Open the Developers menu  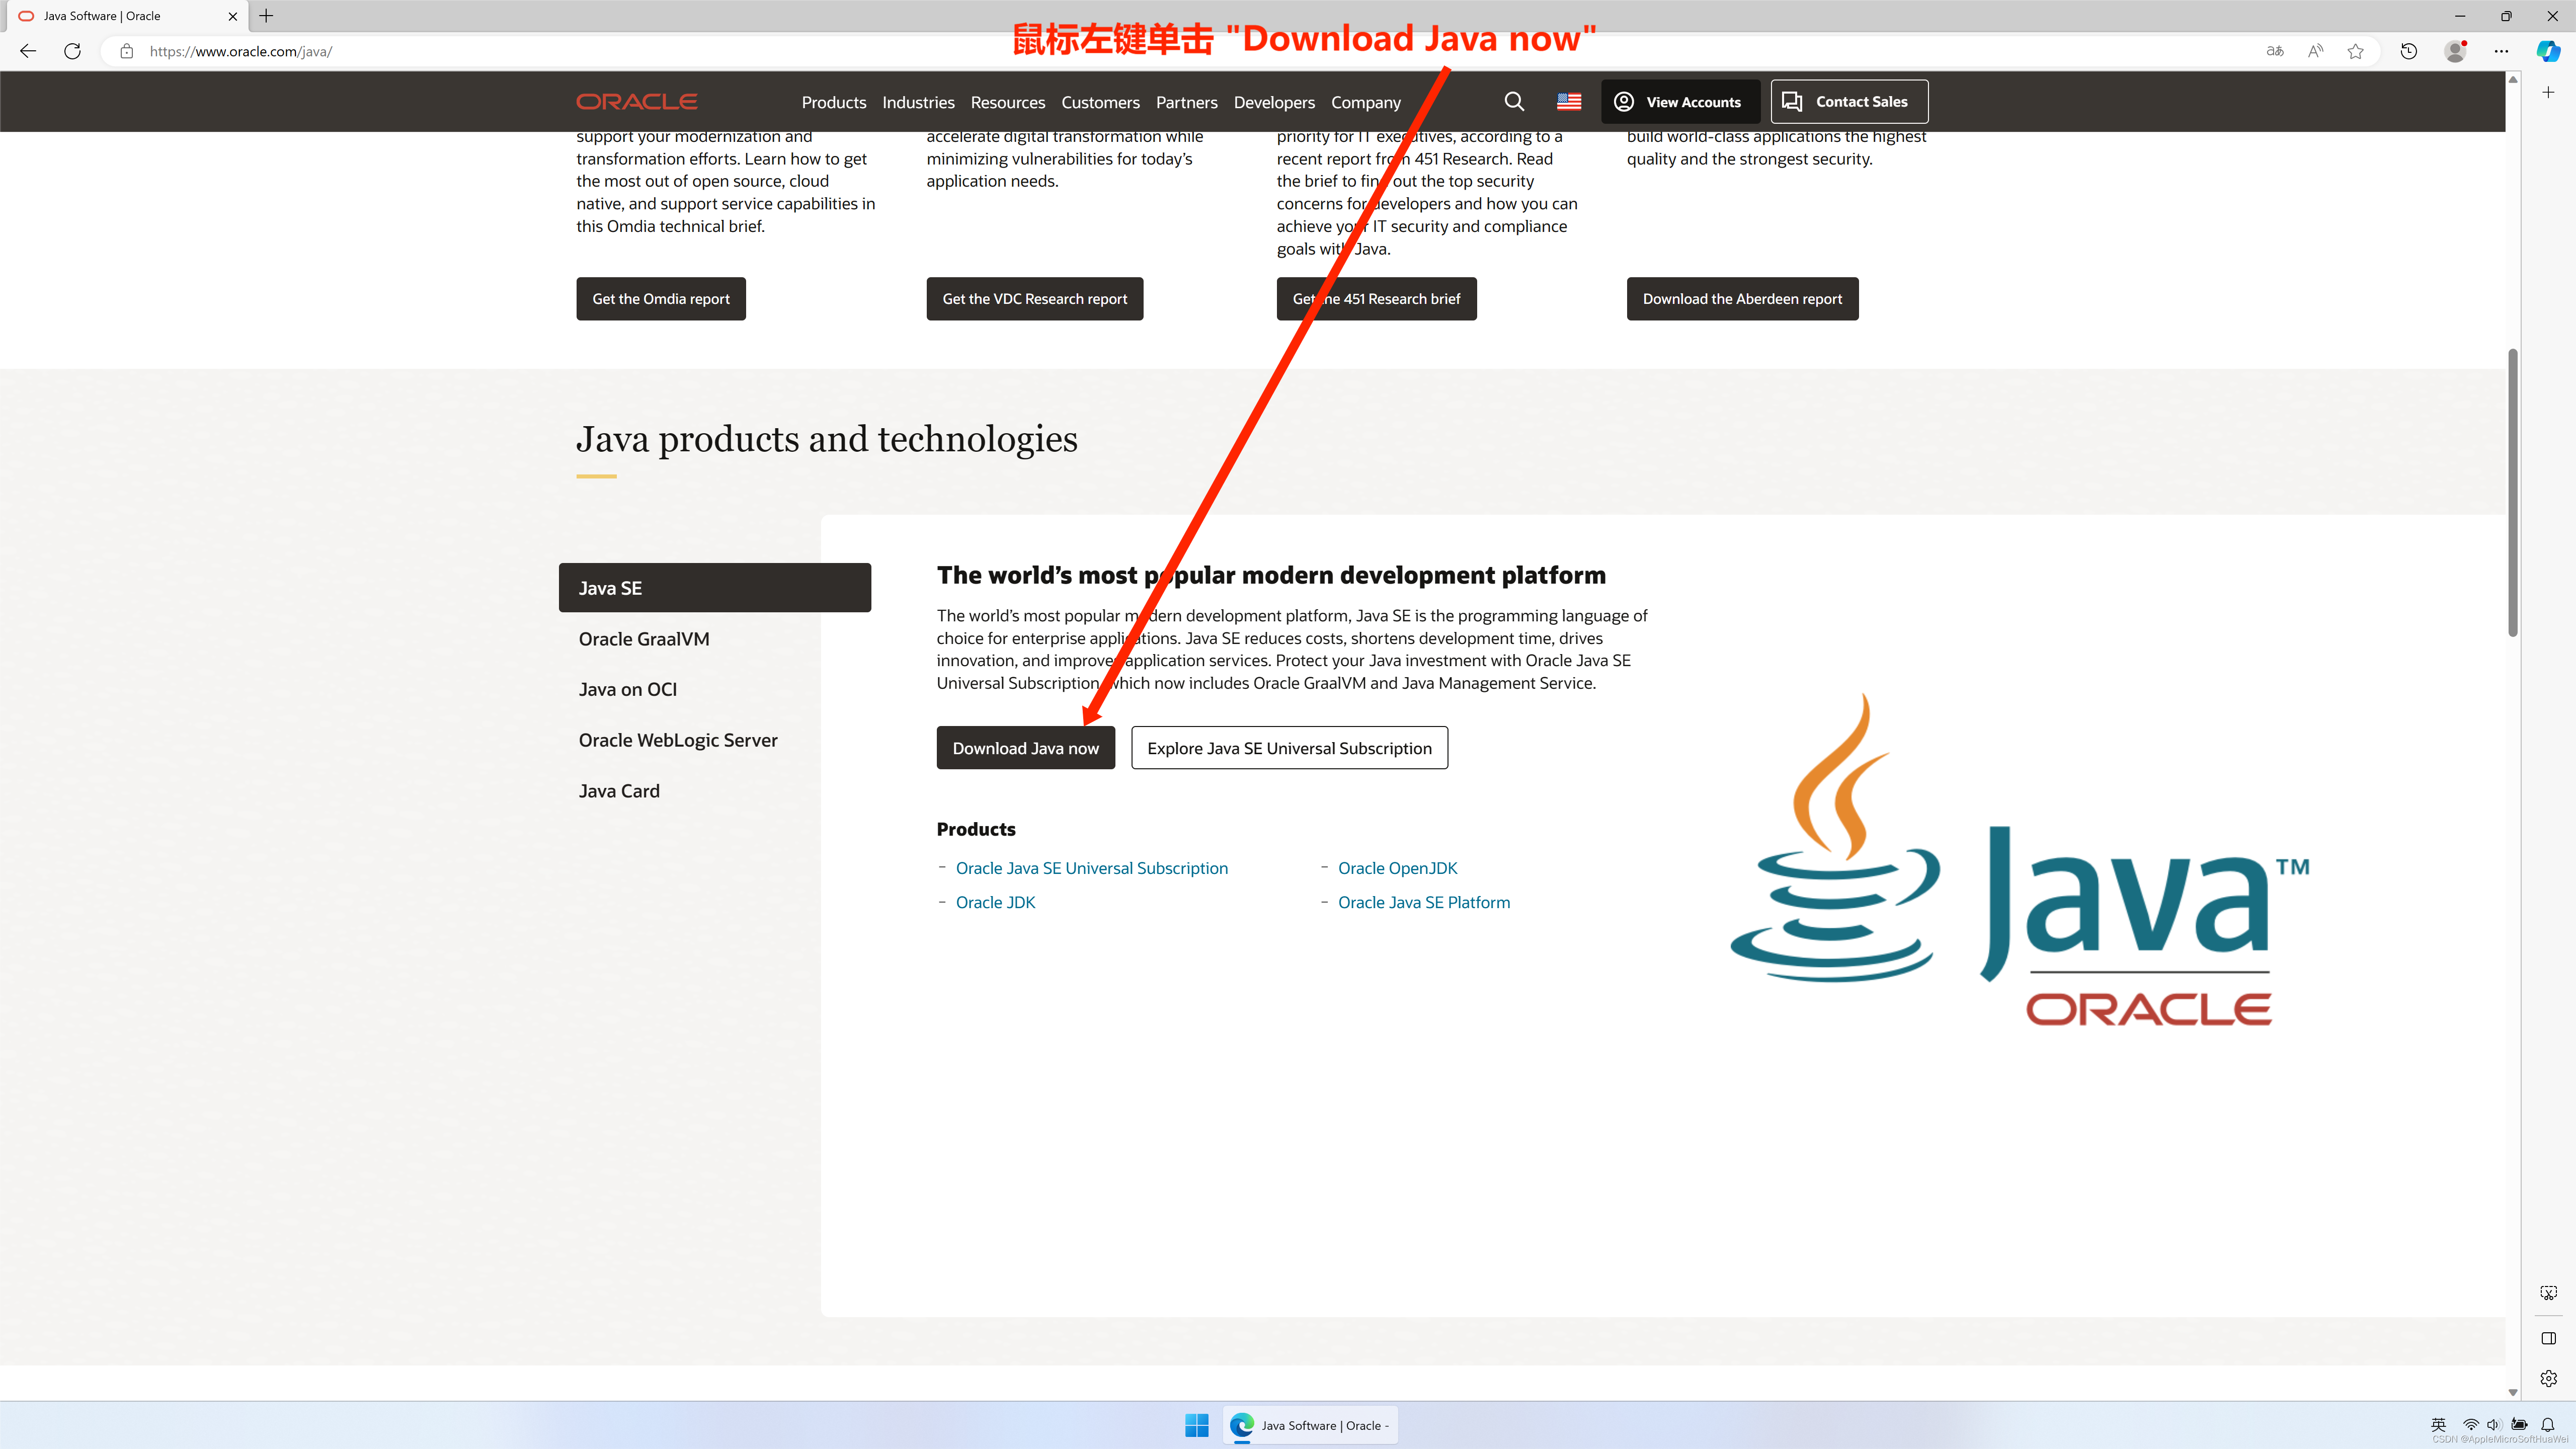[x=1274, y=102]
